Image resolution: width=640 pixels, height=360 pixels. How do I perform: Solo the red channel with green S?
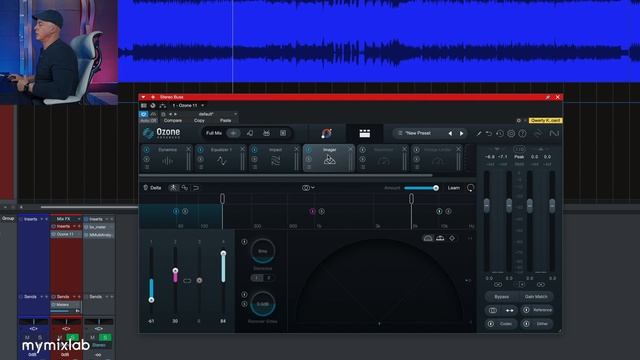pos(73,338)
